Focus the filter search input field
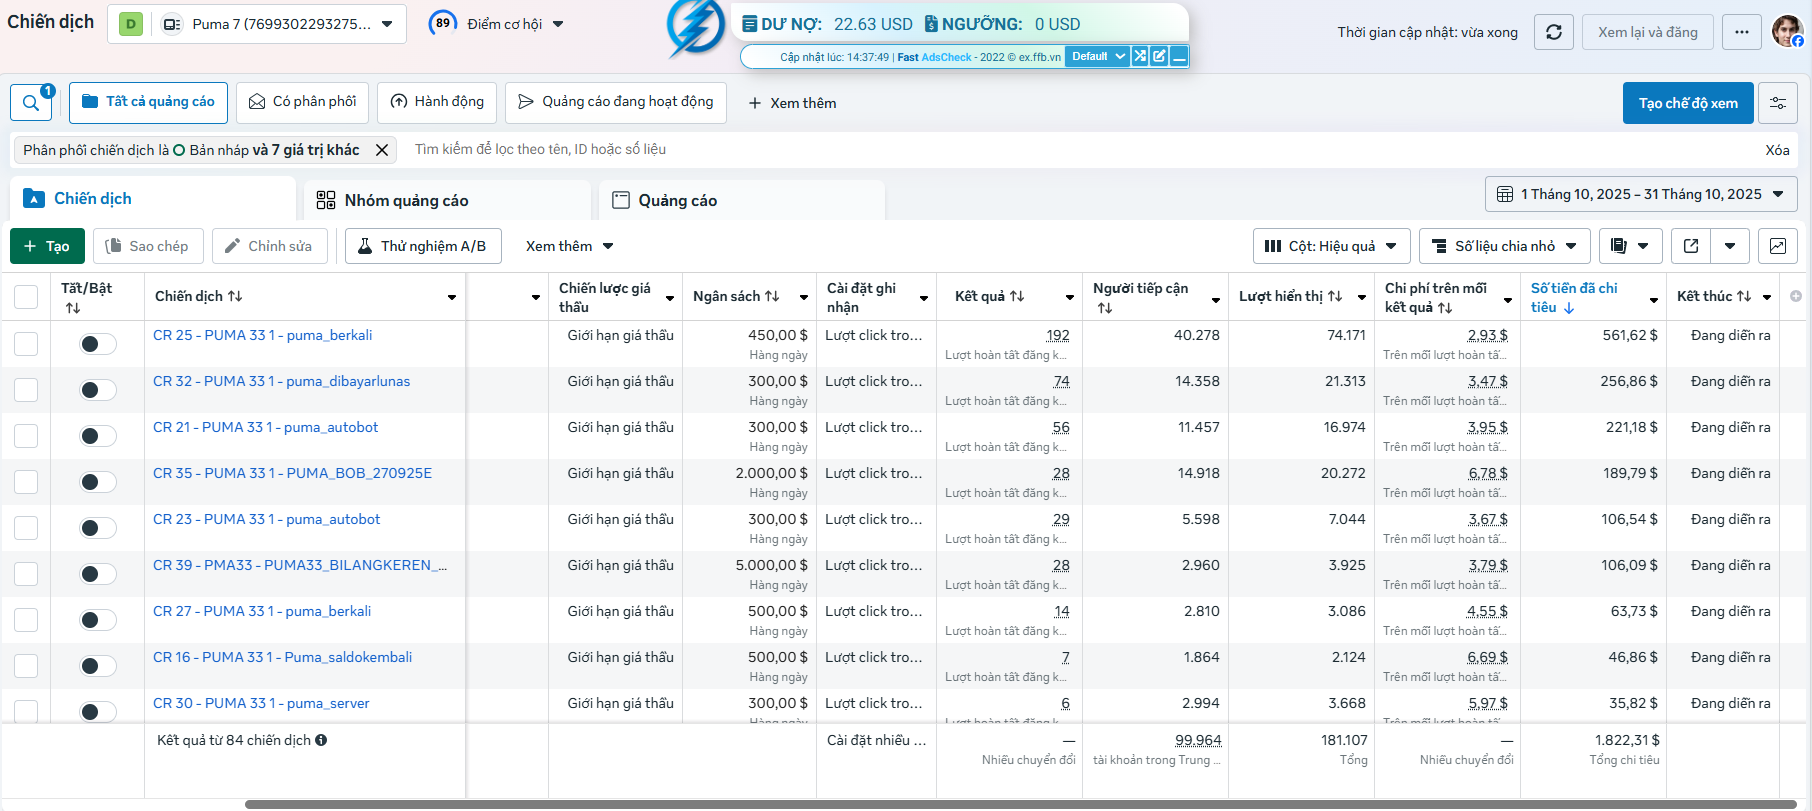This screenshot has height=811, width=1812. coord(1080,149)
